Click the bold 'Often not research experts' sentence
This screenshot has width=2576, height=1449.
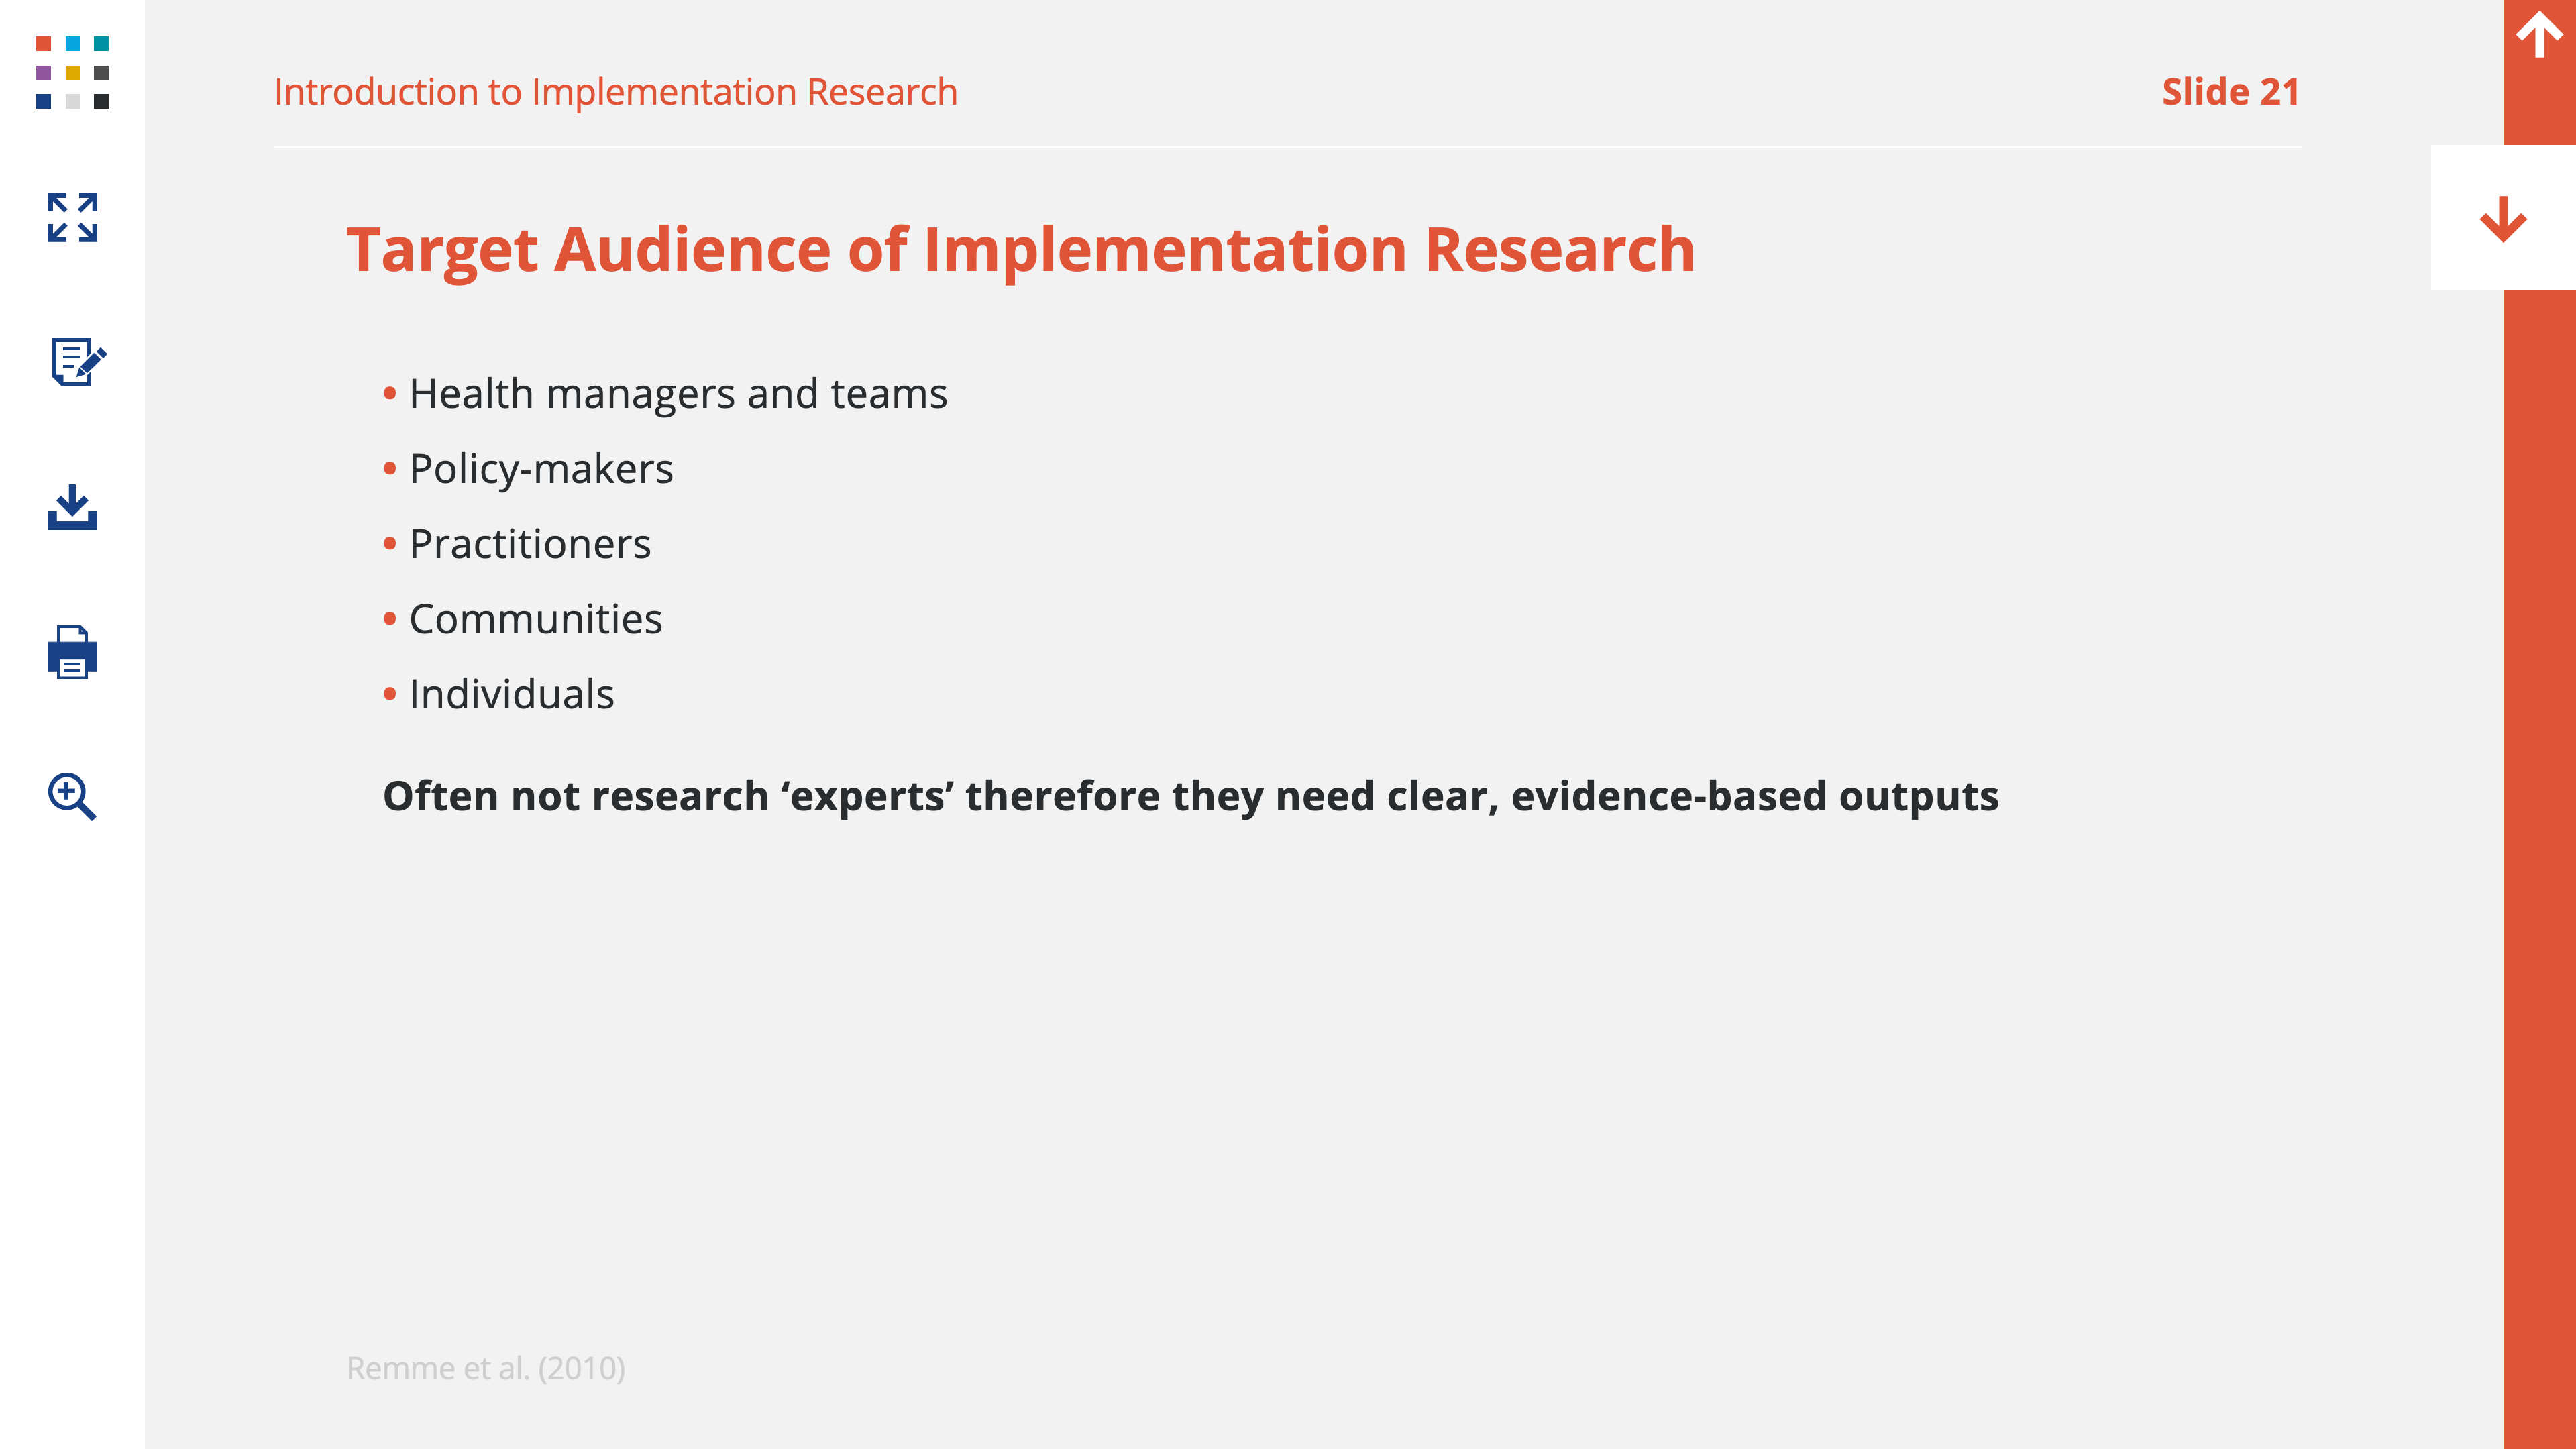1190,796
